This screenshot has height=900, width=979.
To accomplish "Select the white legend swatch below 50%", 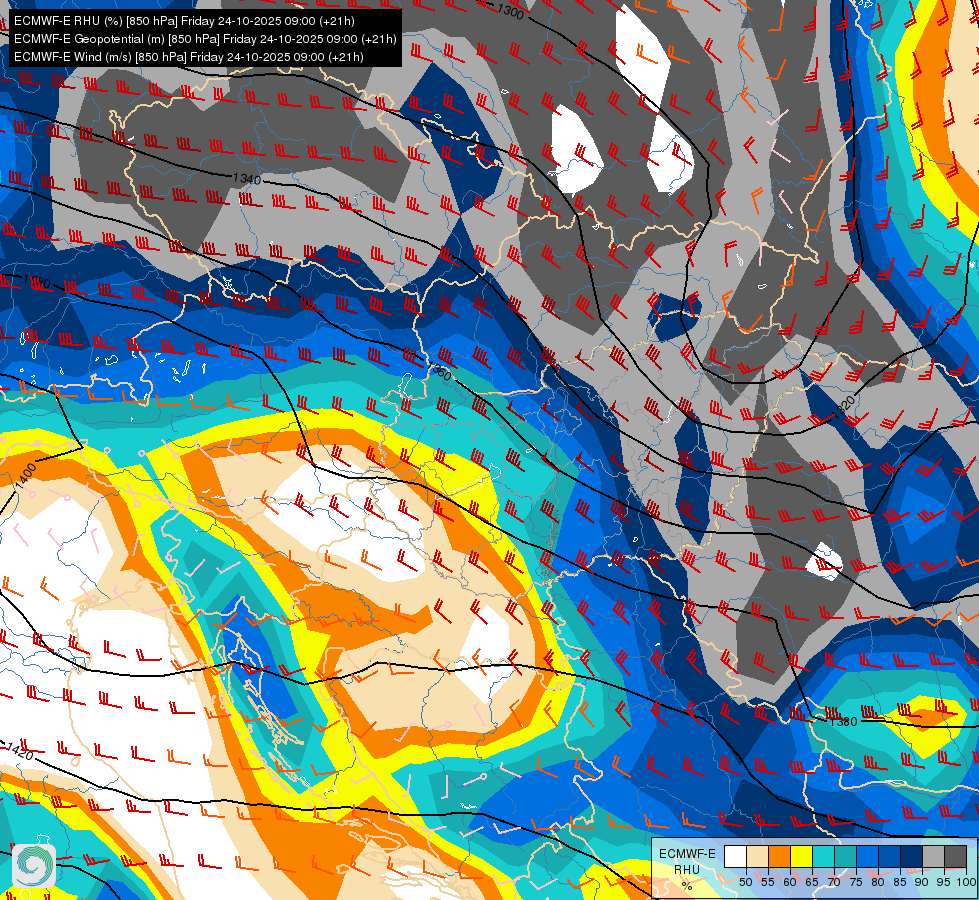I will tap(735, 856).
